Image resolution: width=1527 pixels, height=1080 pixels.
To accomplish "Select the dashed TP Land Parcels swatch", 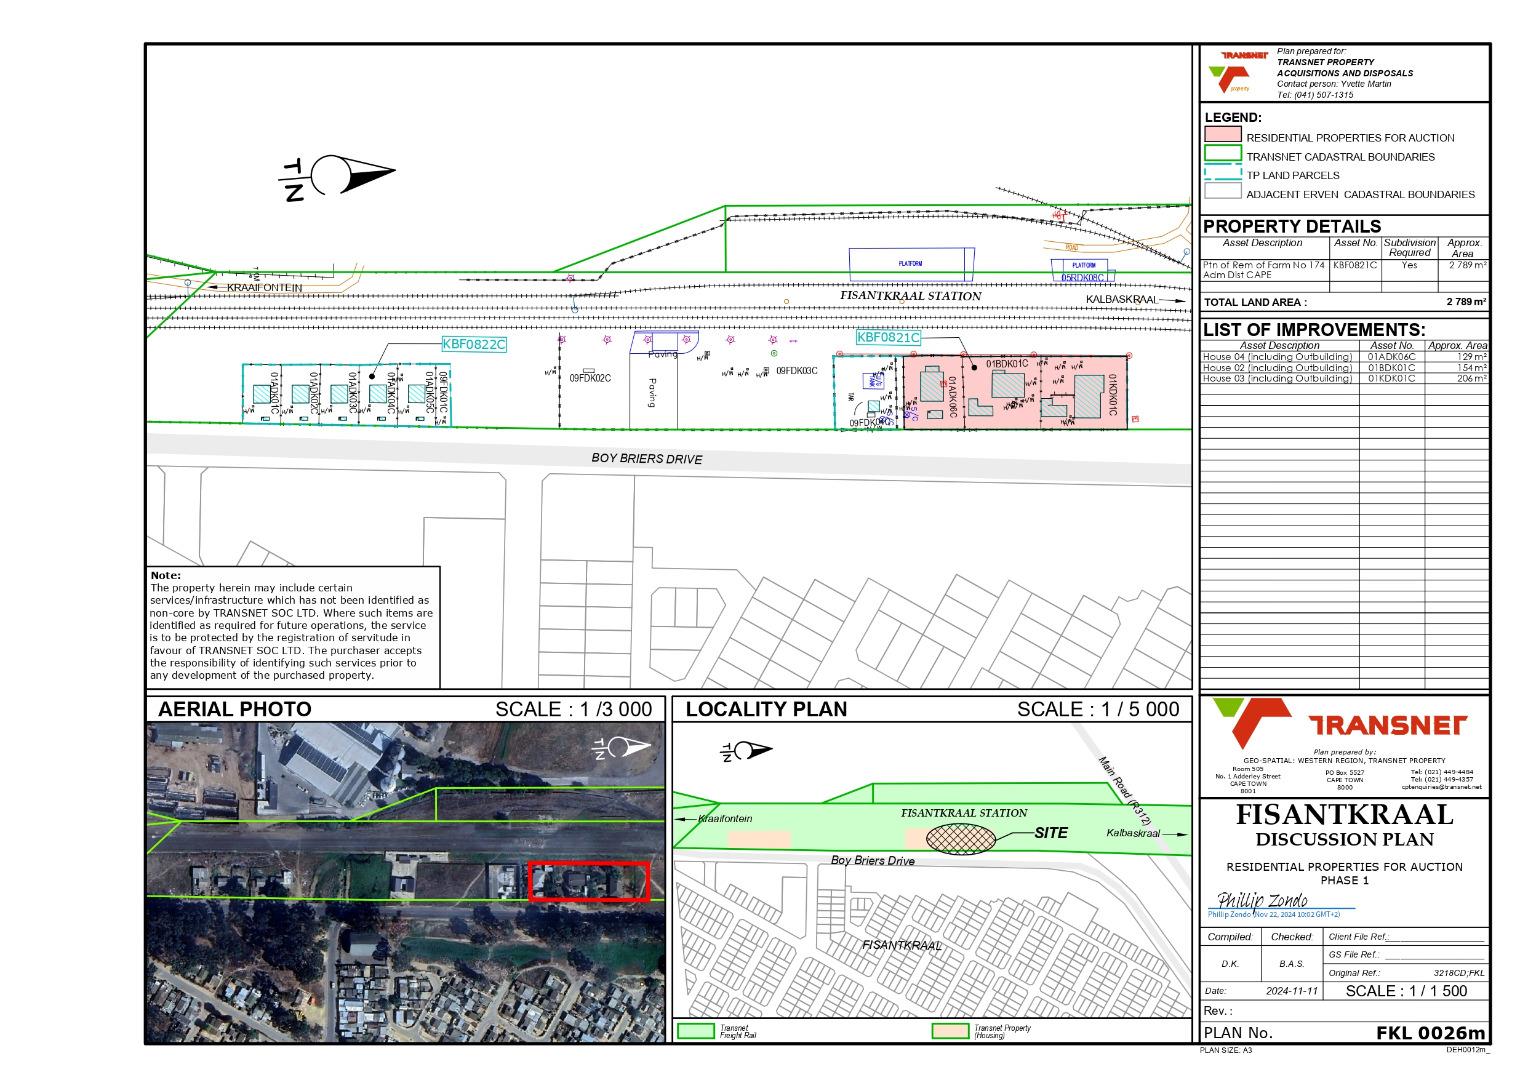I will point(1222,174).
